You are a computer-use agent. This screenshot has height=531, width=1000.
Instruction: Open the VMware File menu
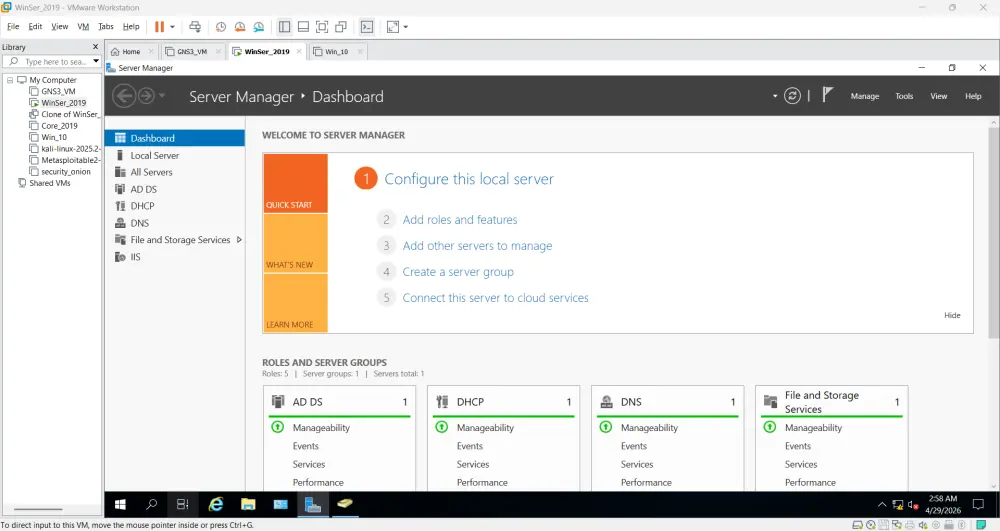click(x=13, y=27)
